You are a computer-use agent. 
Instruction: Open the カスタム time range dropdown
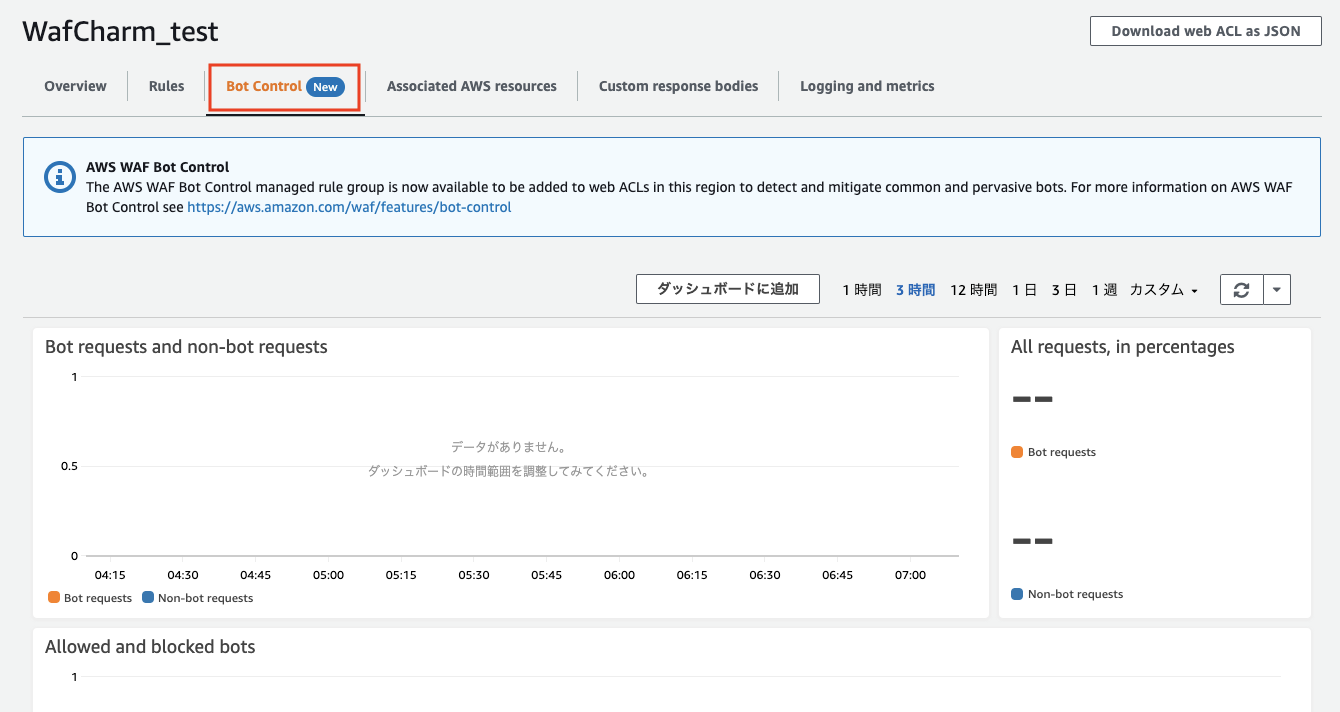point(1163,290)
